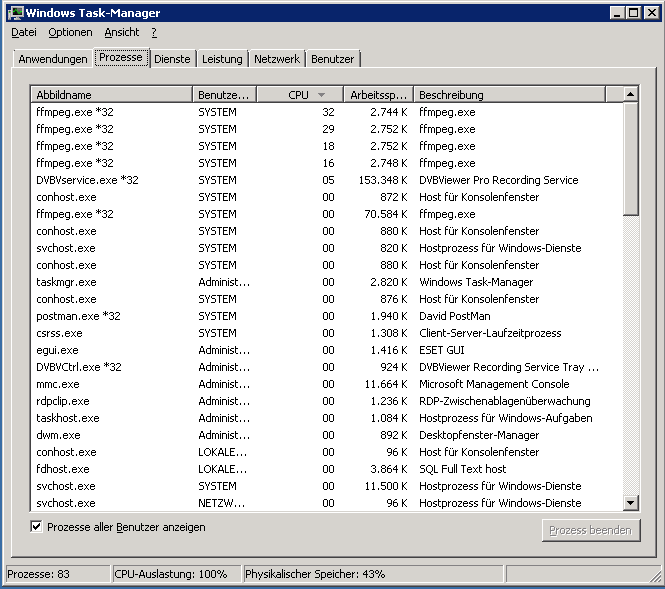
Task: Toggle 'Prozesse aller Benutzer anzeigen' checkbox
Action: pyautogui.click(x=37, y=527)
